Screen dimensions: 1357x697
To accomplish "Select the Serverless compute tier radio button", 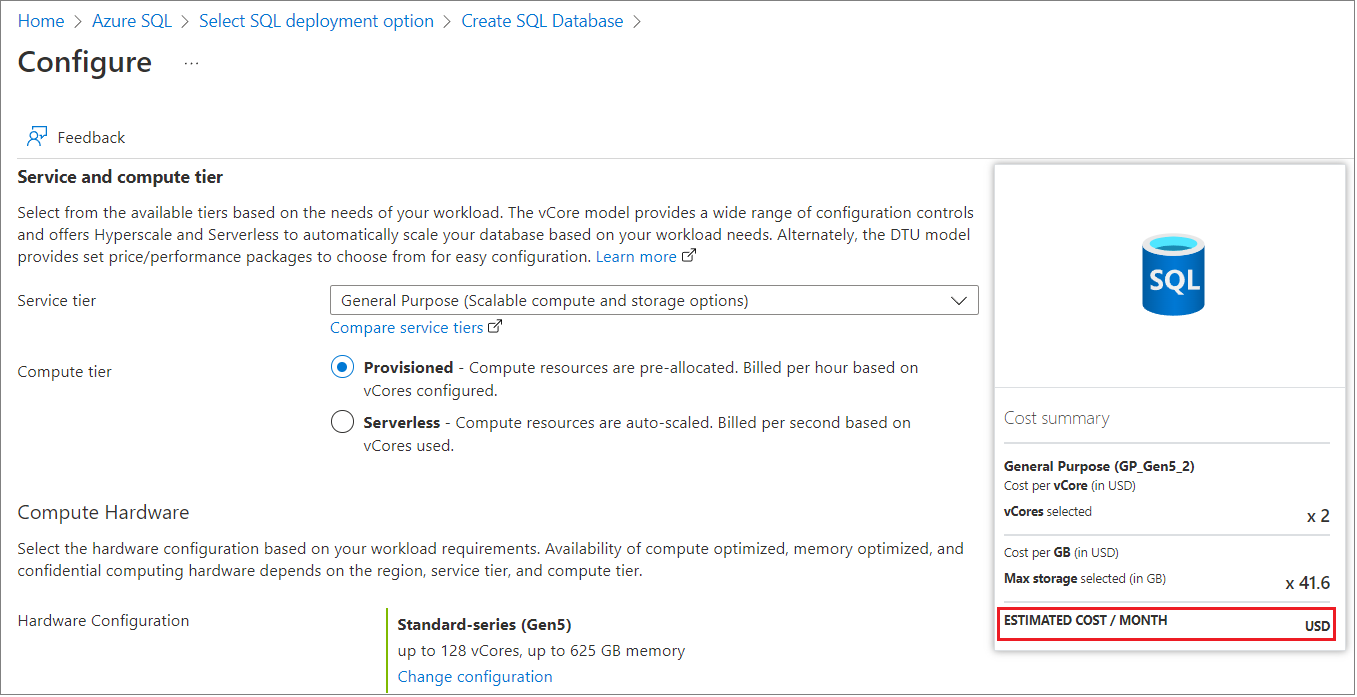I will 342,422.
